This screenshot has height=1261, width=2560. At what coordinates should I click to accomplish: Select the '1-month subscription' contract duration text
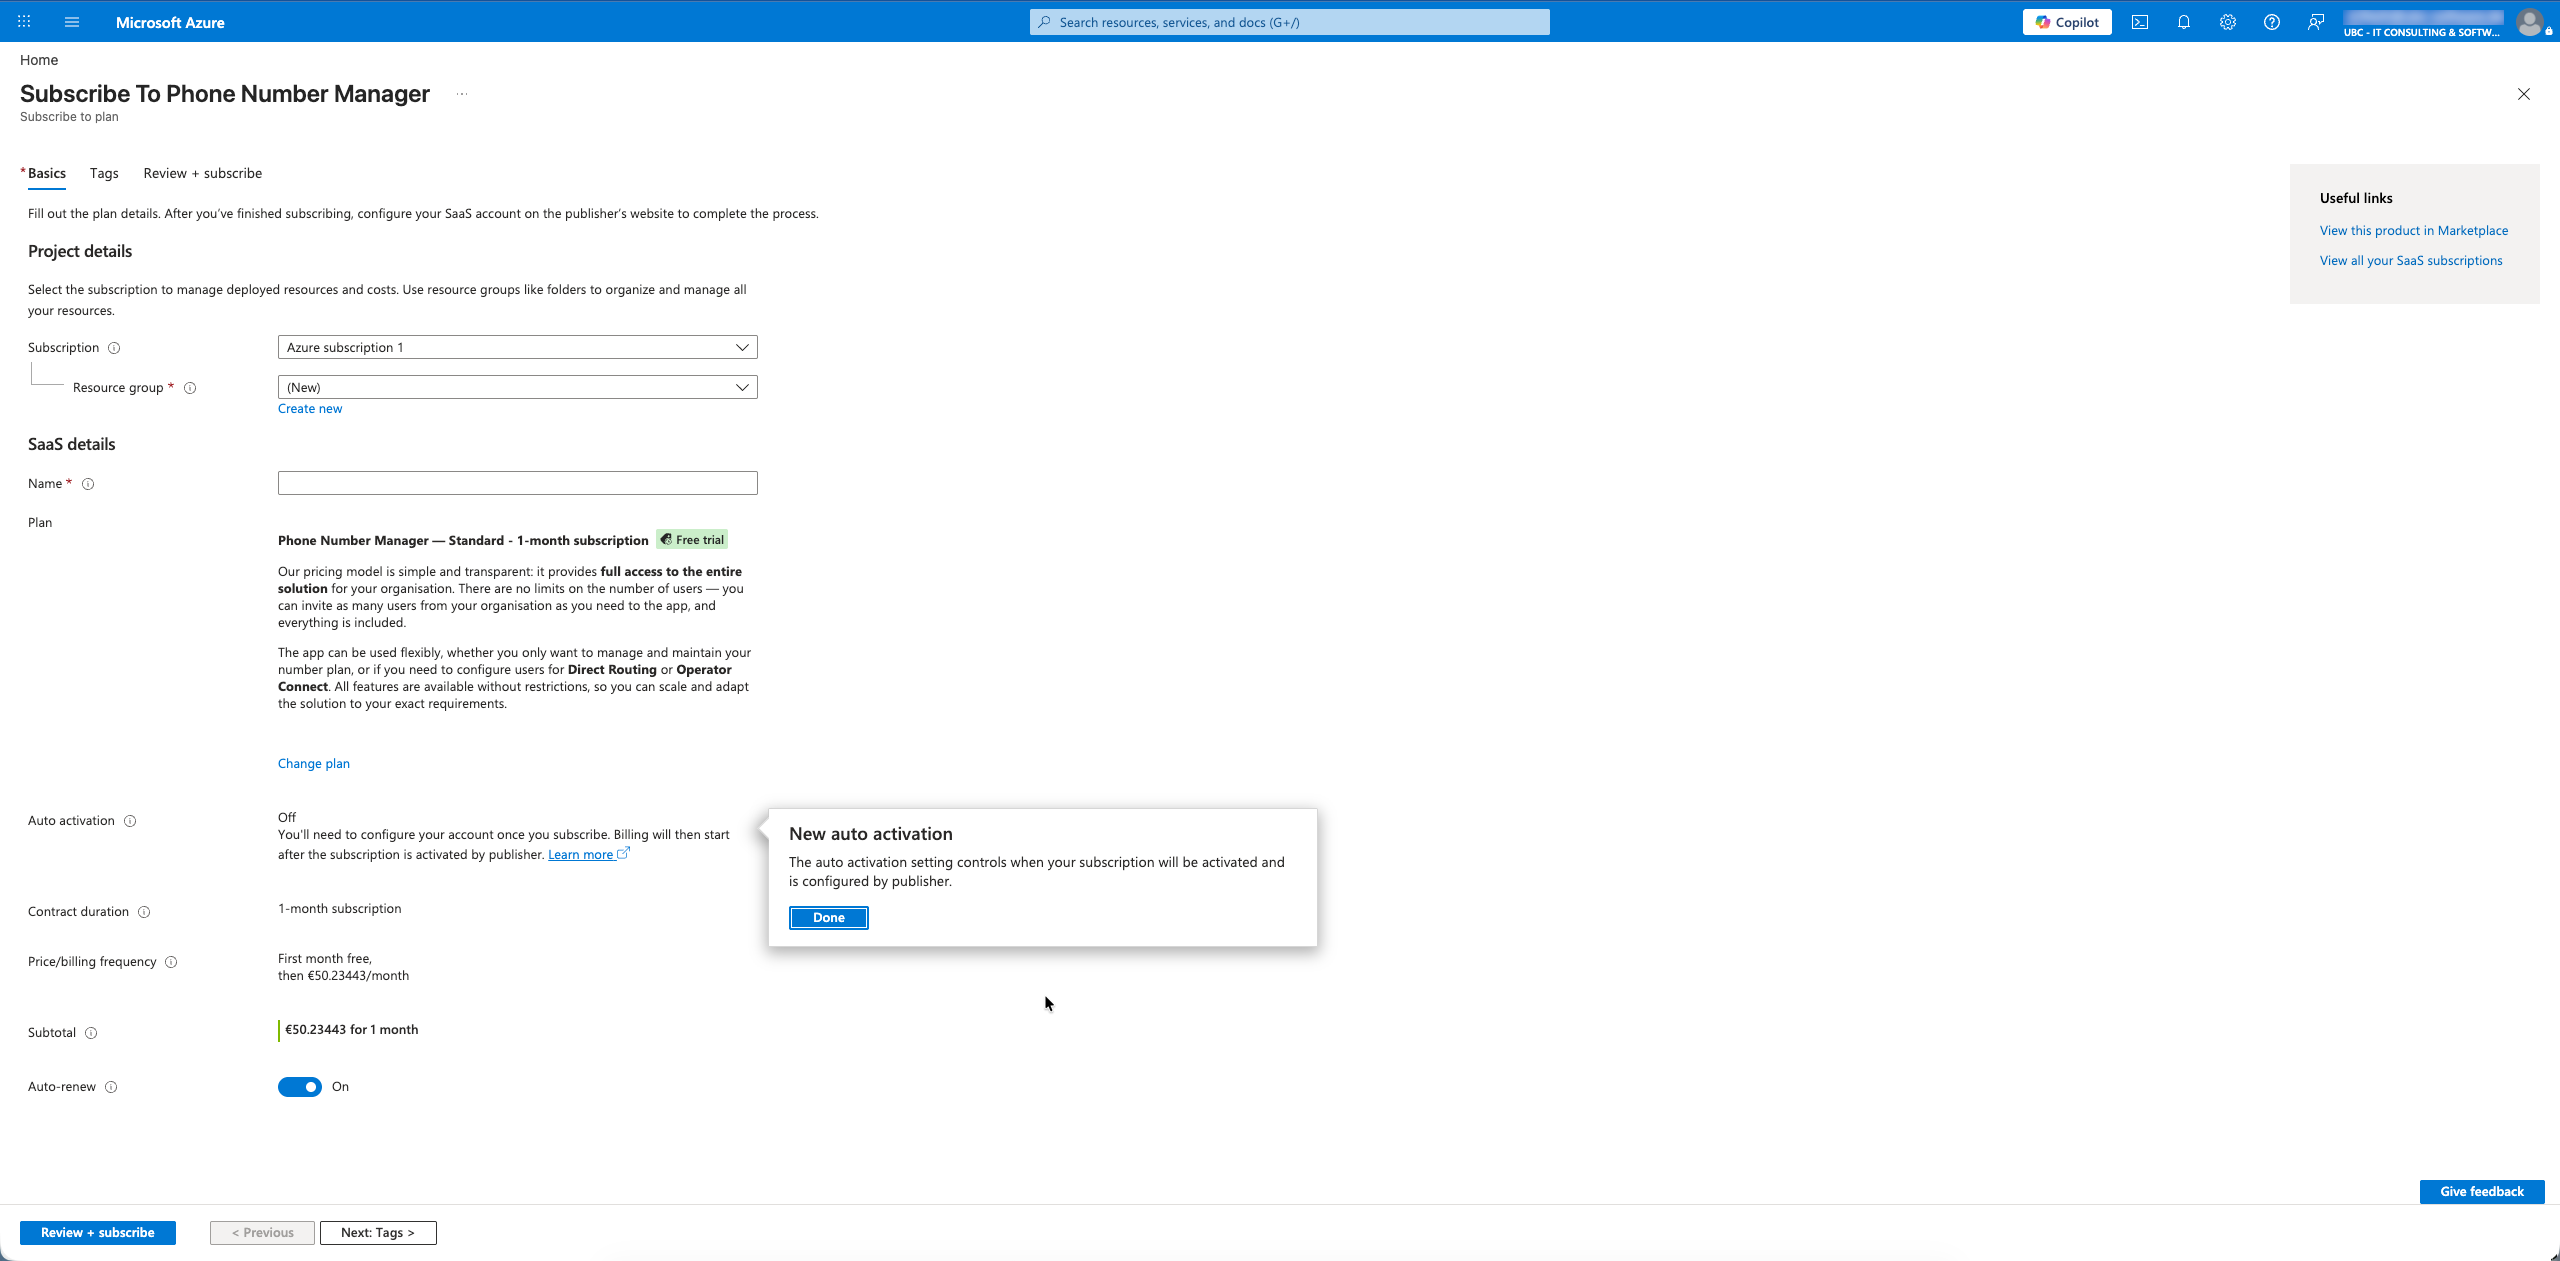[340, 909]
